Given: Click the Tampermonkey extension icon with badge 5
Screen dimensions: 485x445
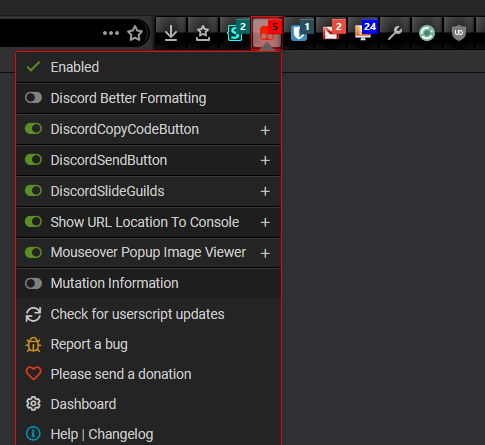Looking at the screenshot, I should tap(267, 33).
